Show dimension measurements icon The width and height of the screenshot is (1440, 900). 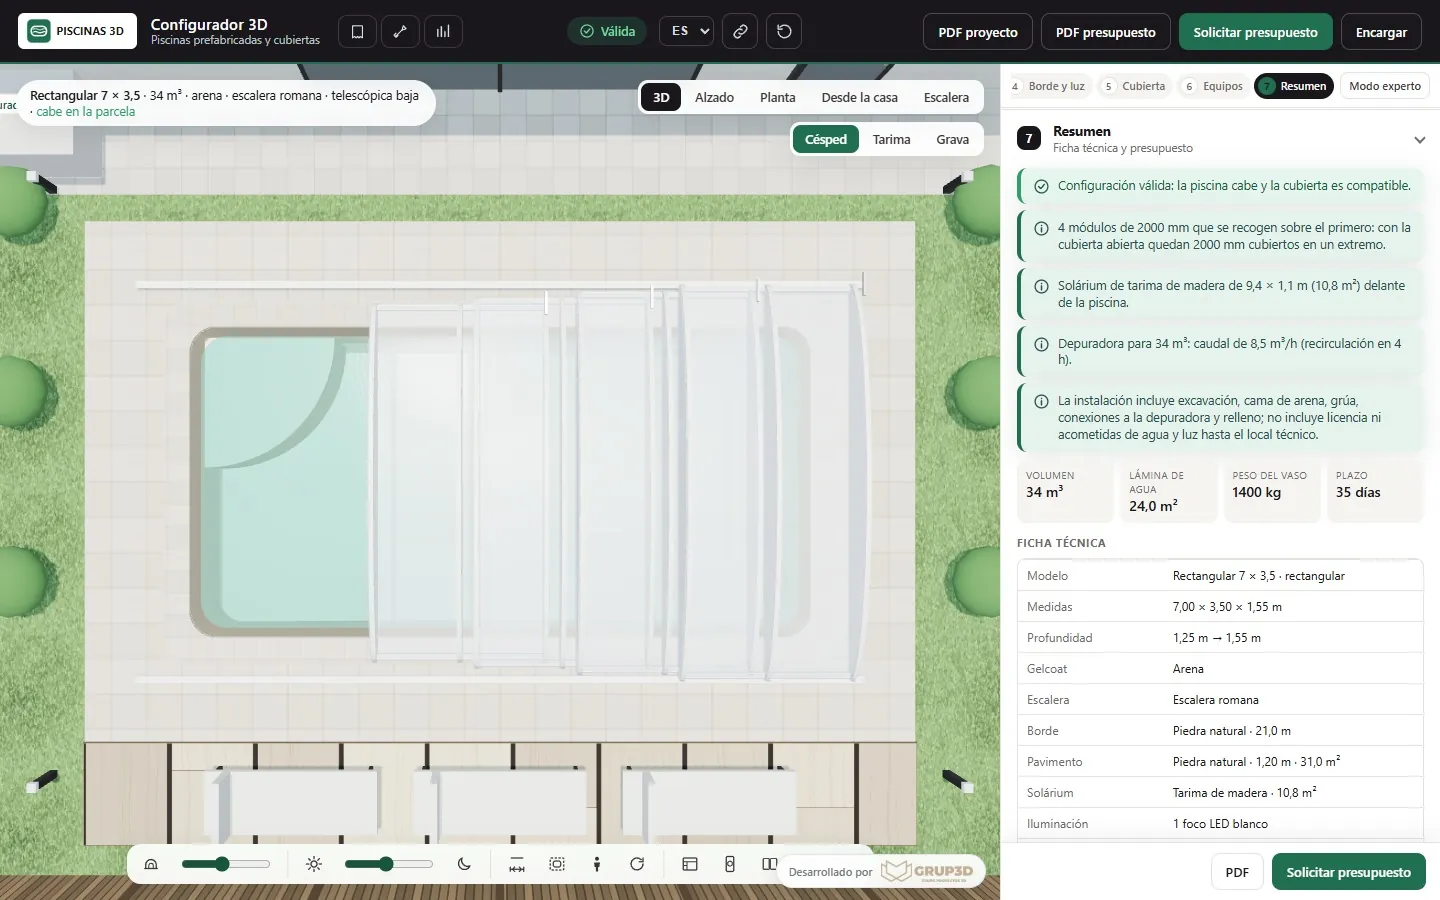coord(517,864)
